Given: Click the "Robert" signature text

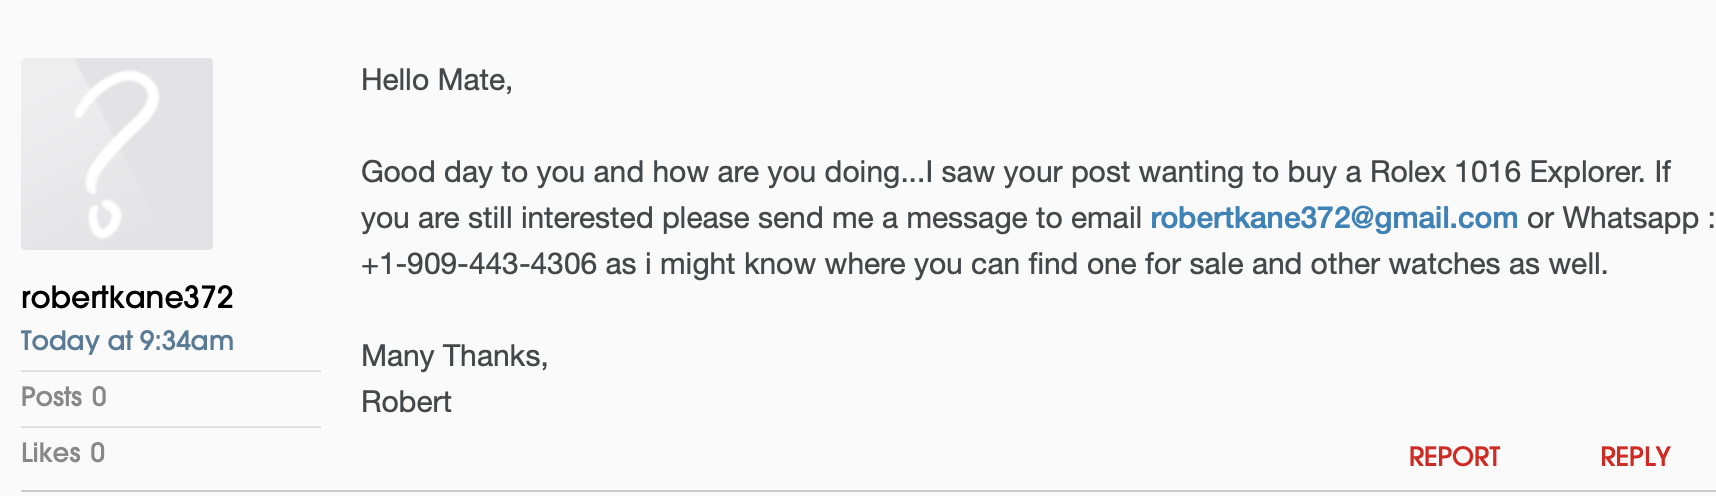Looking at the screenshot, I should coord(406,402).
